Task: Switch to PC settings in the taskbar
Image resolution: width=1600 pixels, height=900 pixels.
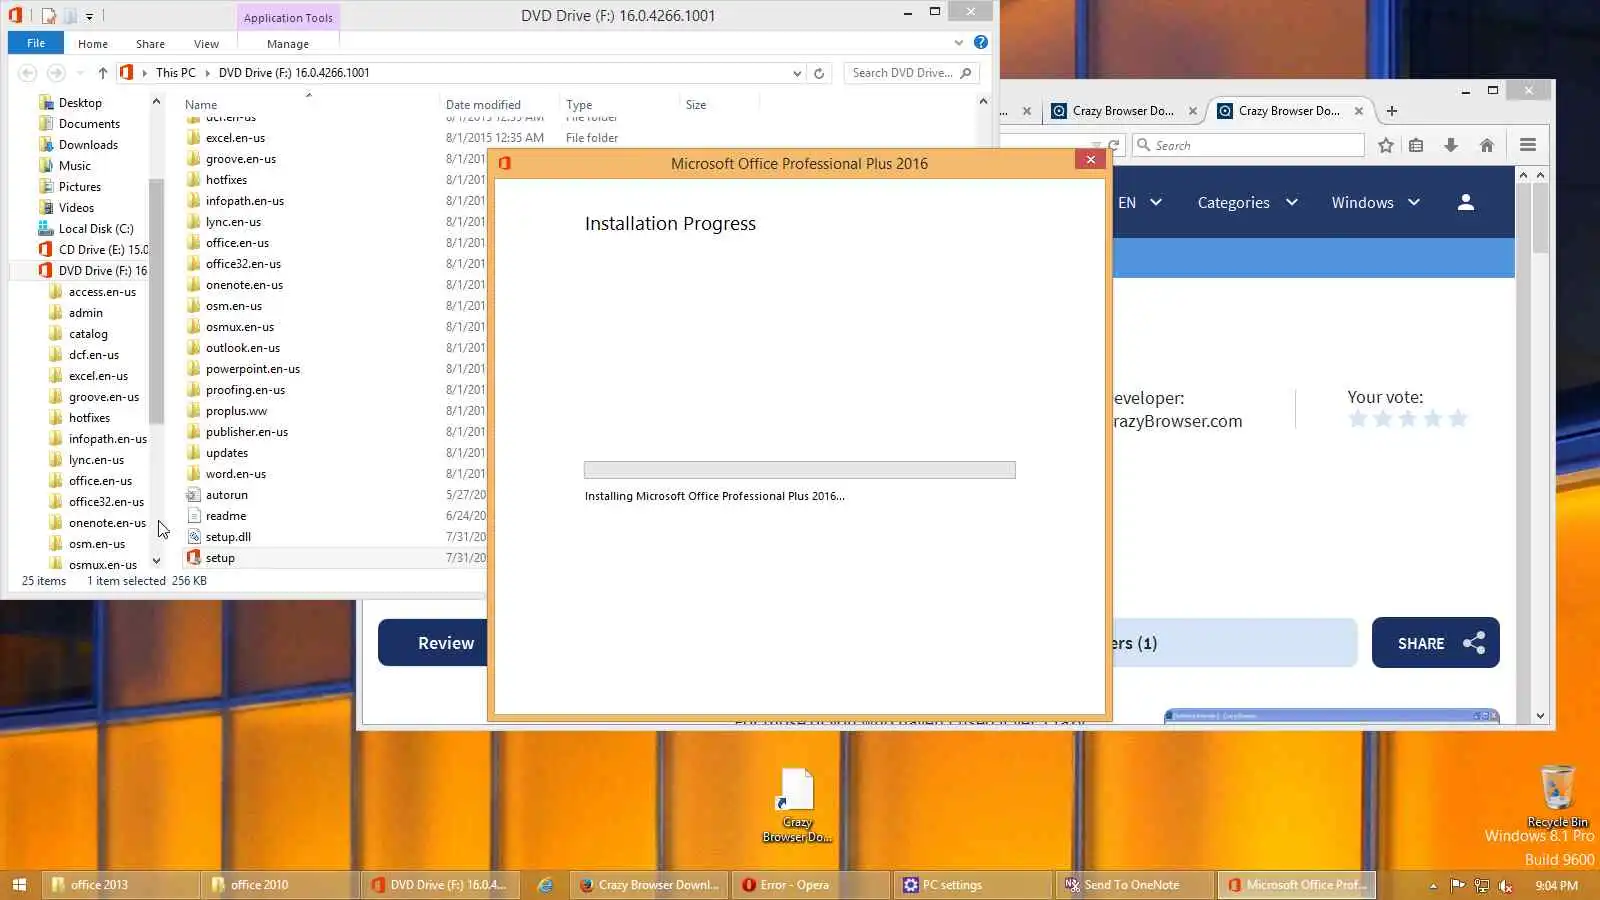Action: 972,885
